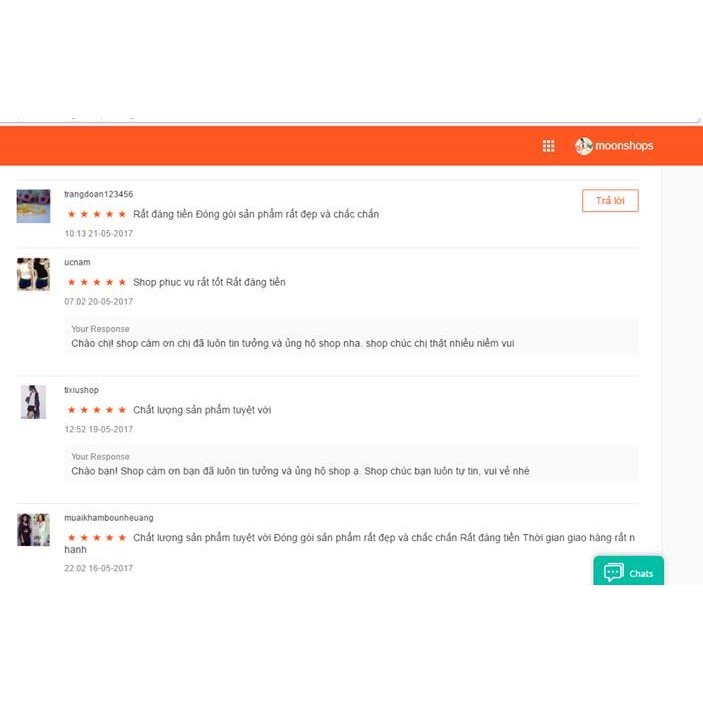
Task: Click the chat bubble icon in Chats
Action: pyautogui.click(x=613, y=573)
